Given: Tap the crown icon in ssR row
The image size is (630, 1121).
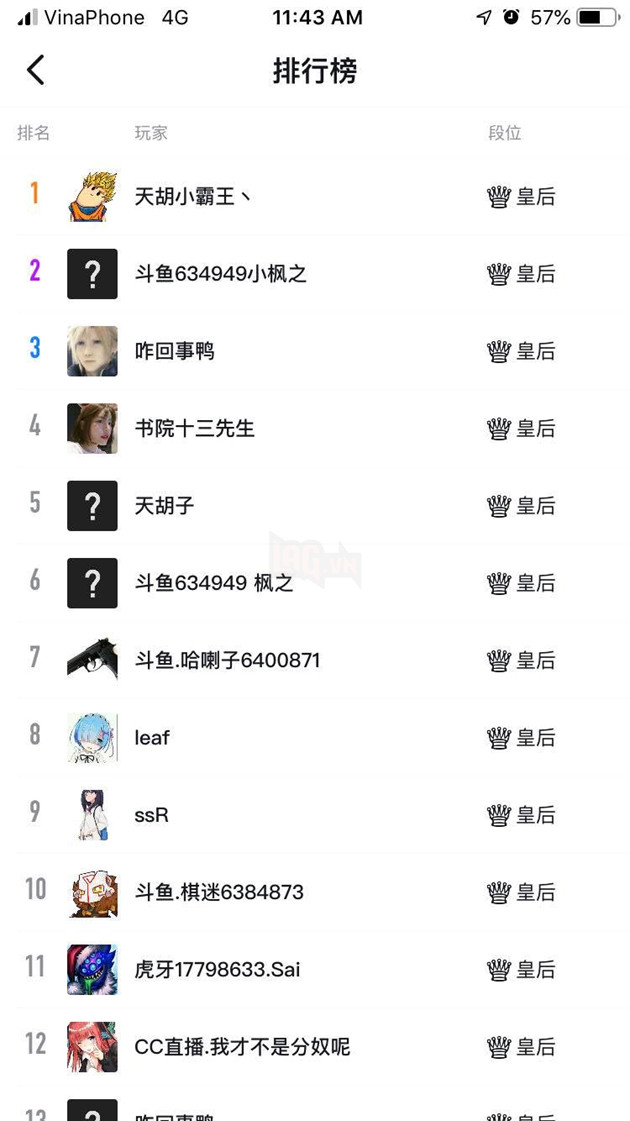Looking at the screenshot, I should pos(499,814).
